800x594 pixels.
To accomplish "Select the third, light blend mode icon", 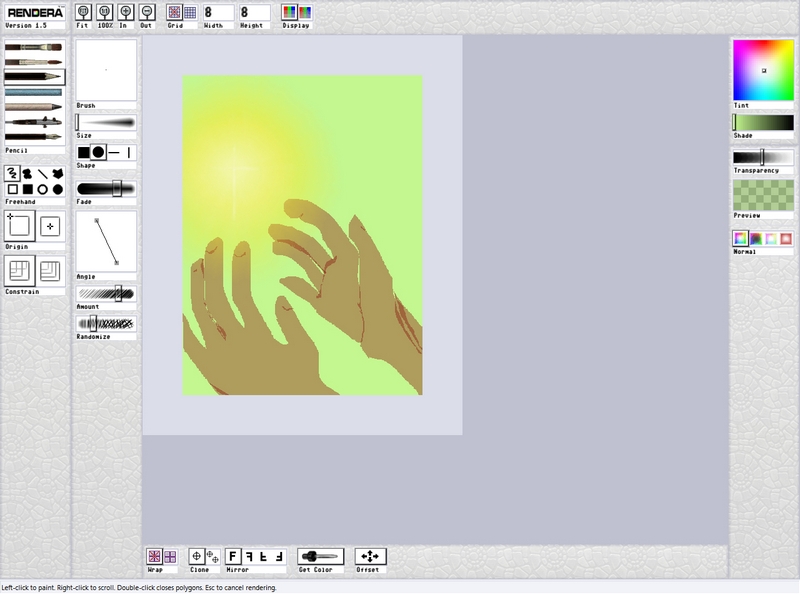I will pyautogui.click(x=771, y=238).
